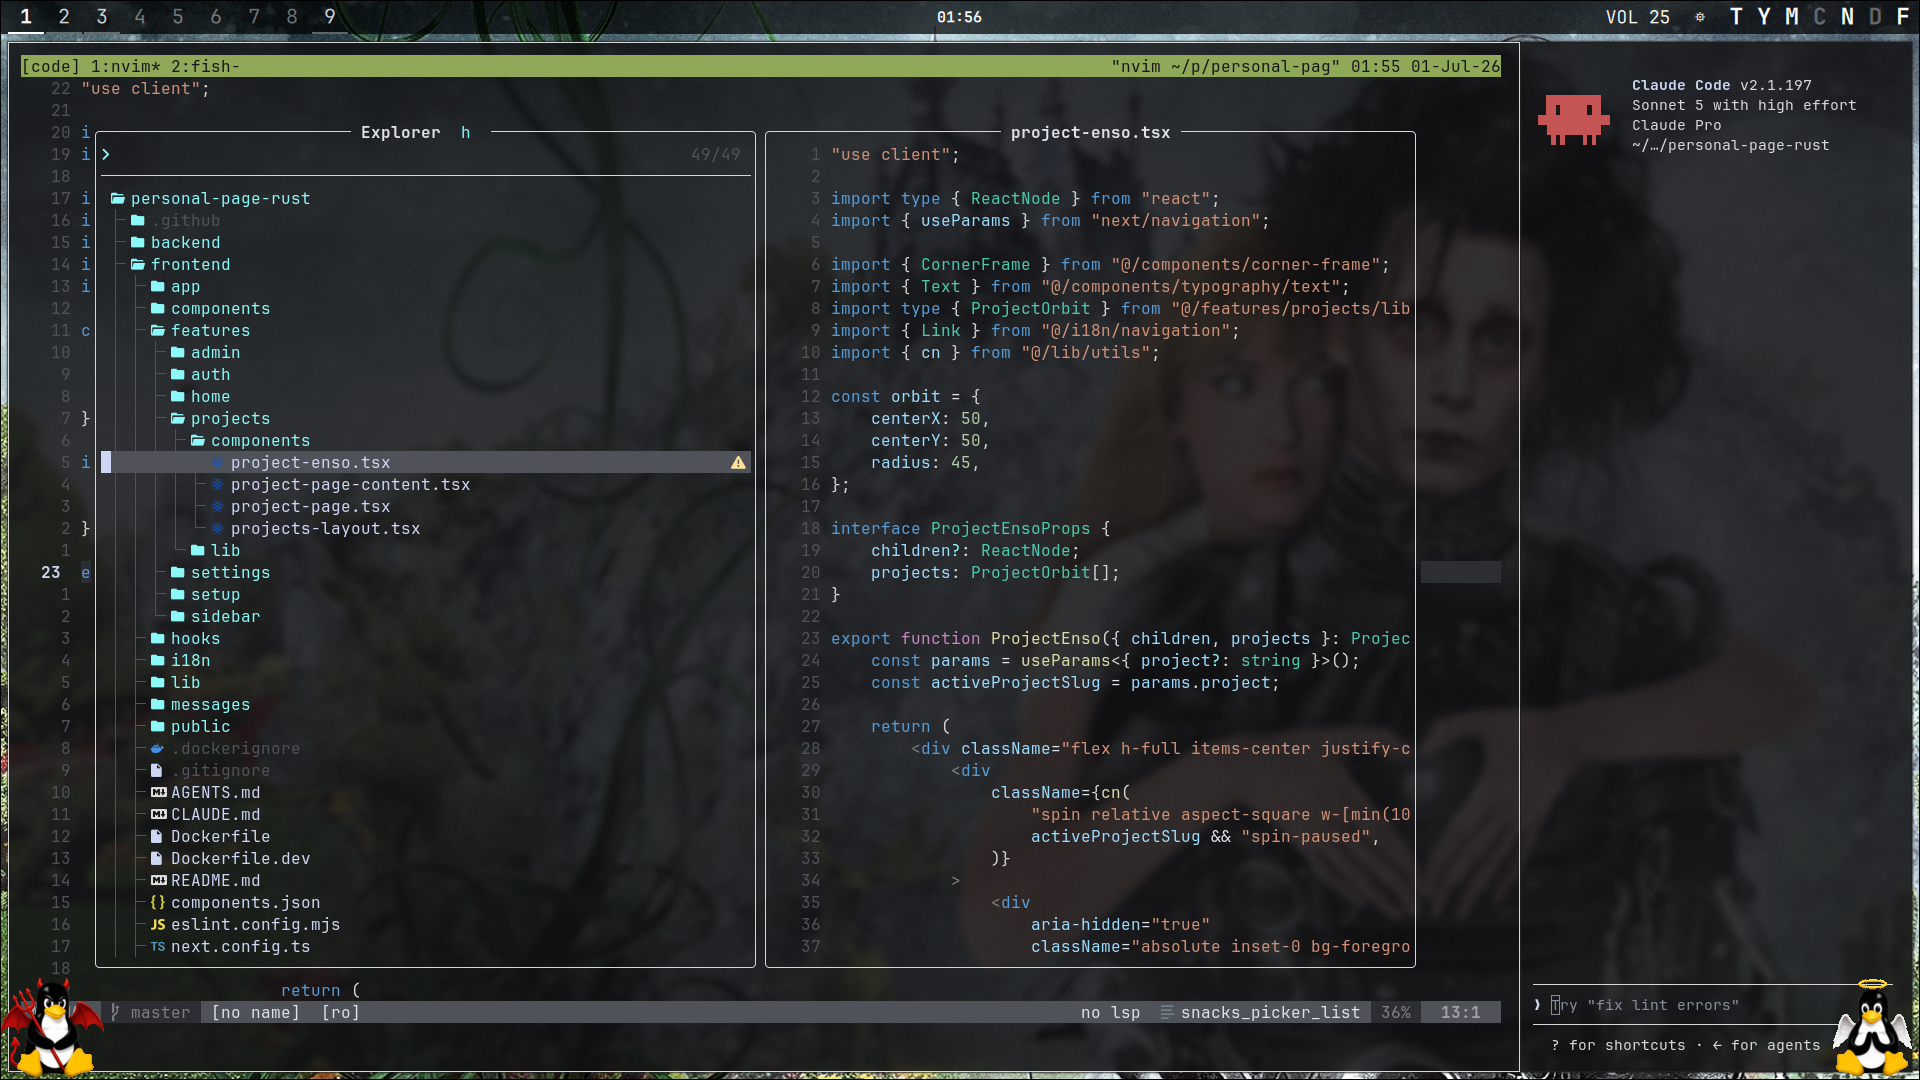
Task: Click the VOL 25 volume indicator
Action: tap(1638, 17)
